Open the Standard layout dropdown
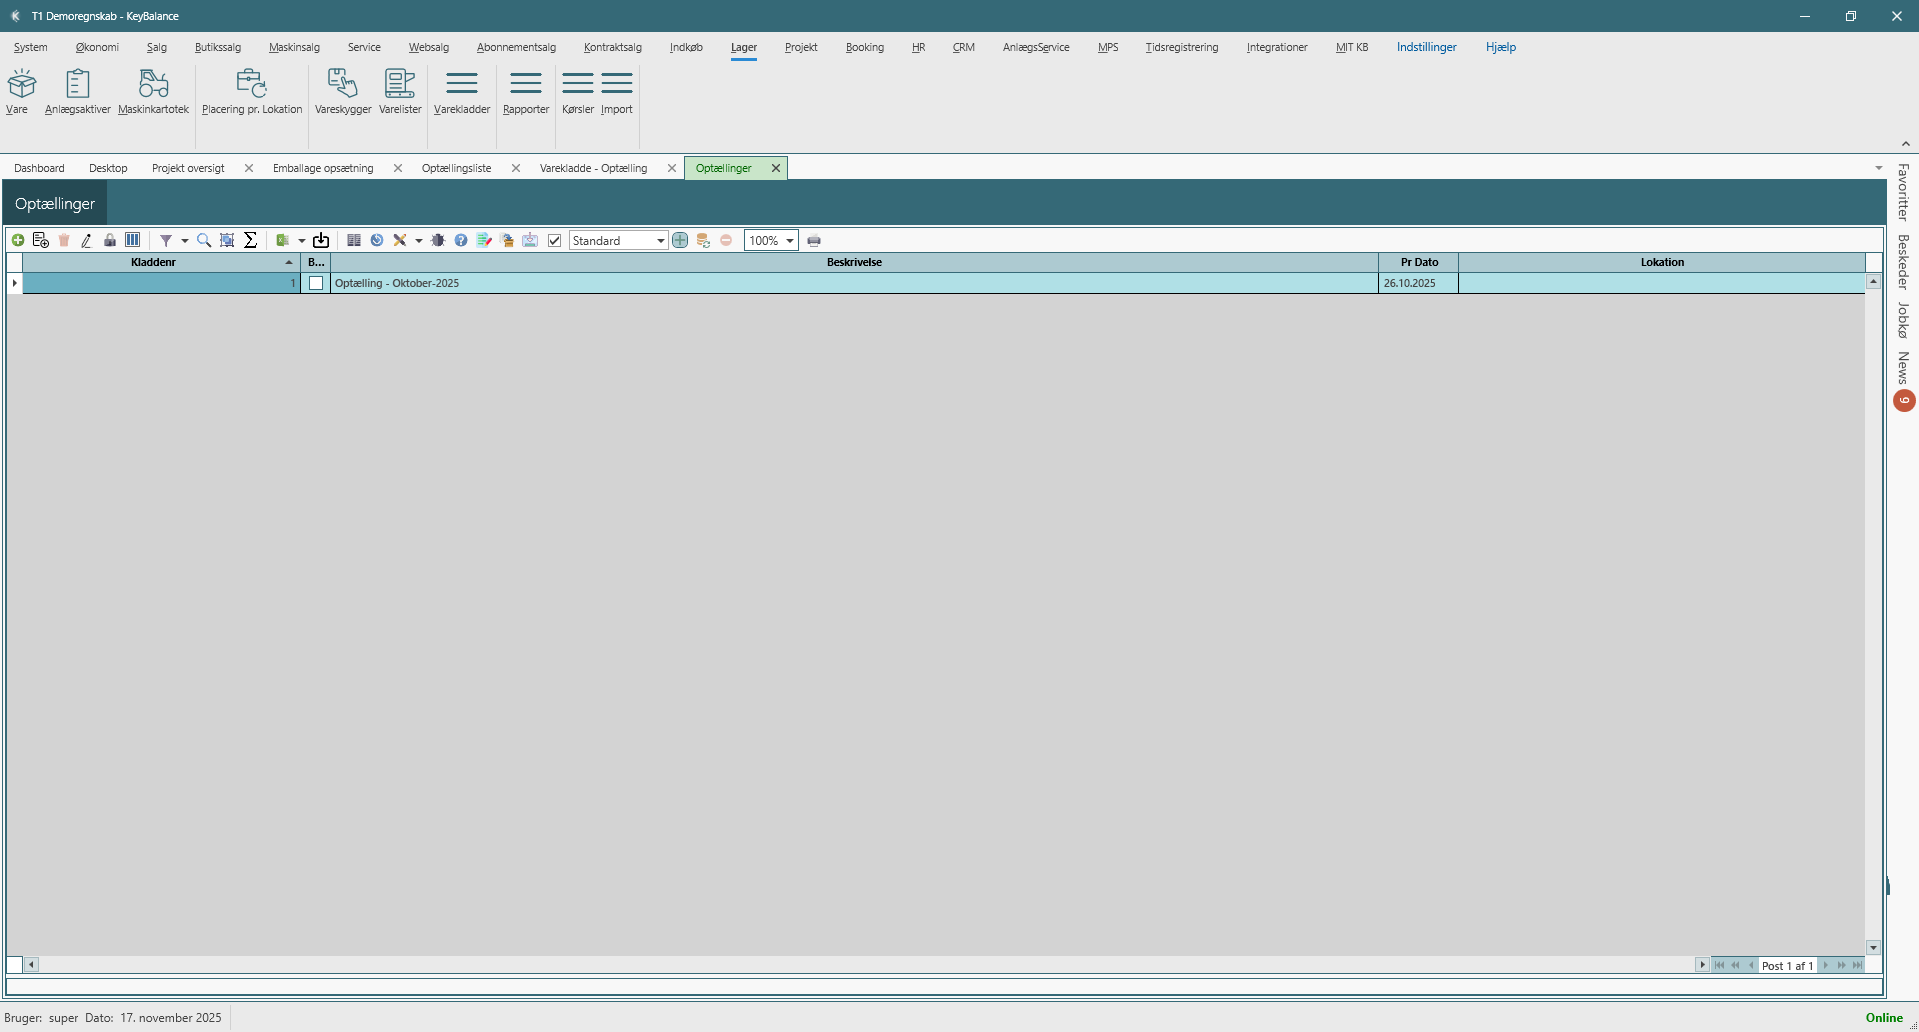Viewport: 1919px width, 1032px height. [660, 241]
